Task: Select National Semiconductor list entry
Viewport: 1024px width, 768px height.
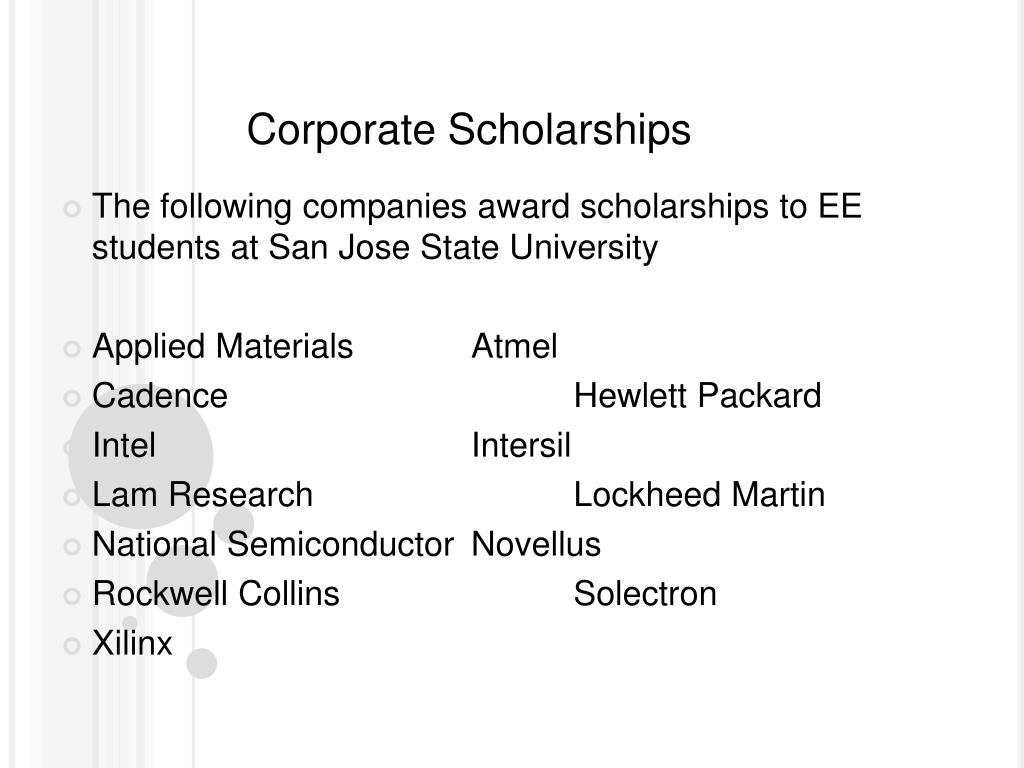Action: (273, 545)
